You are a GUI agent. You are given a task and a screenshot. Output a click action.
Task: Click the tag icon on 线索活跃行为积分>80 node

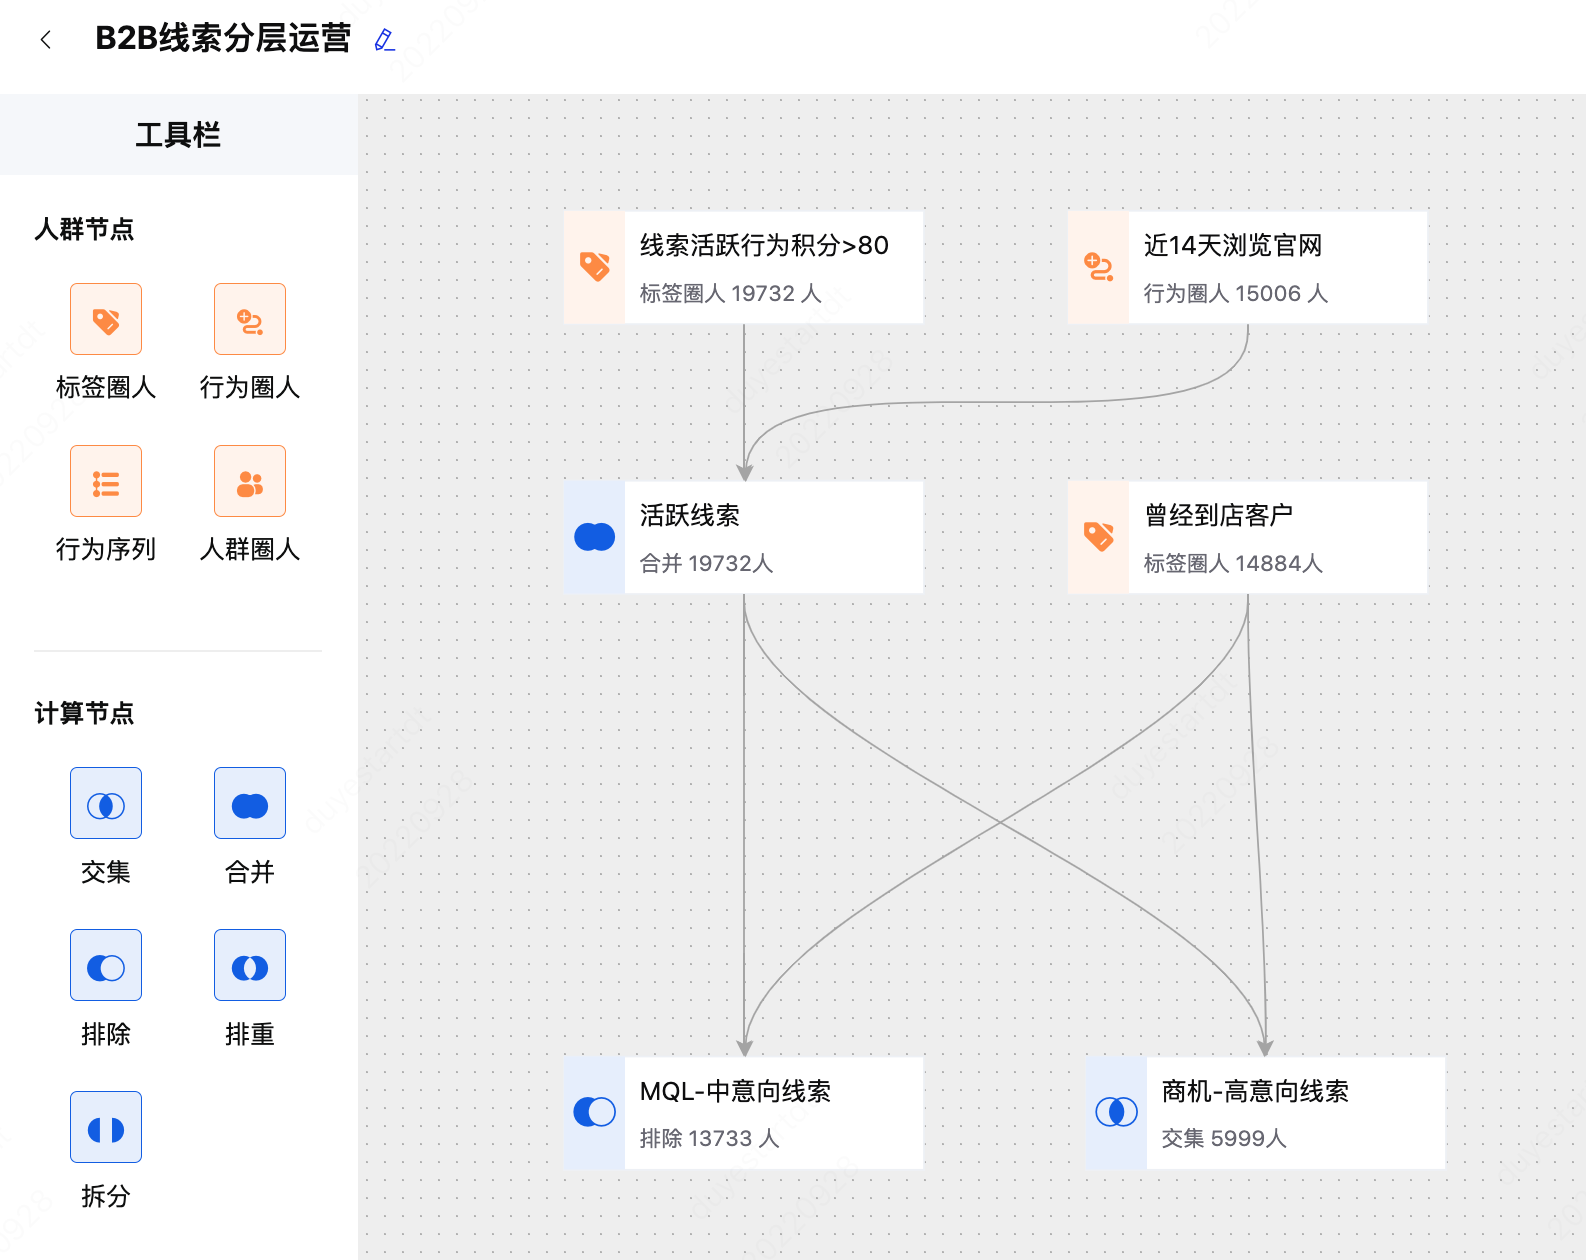pos(595,267)
